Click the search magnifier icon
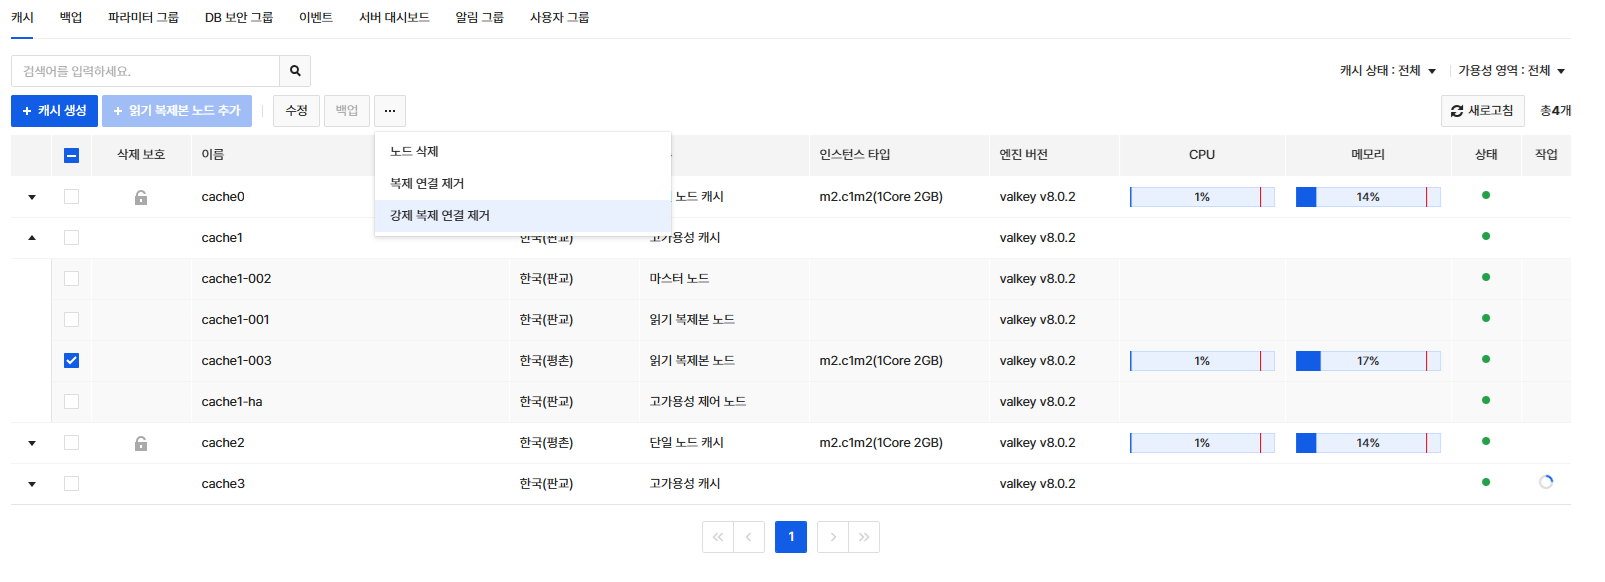Screen dimensions: 1605x582 [295, 71]
